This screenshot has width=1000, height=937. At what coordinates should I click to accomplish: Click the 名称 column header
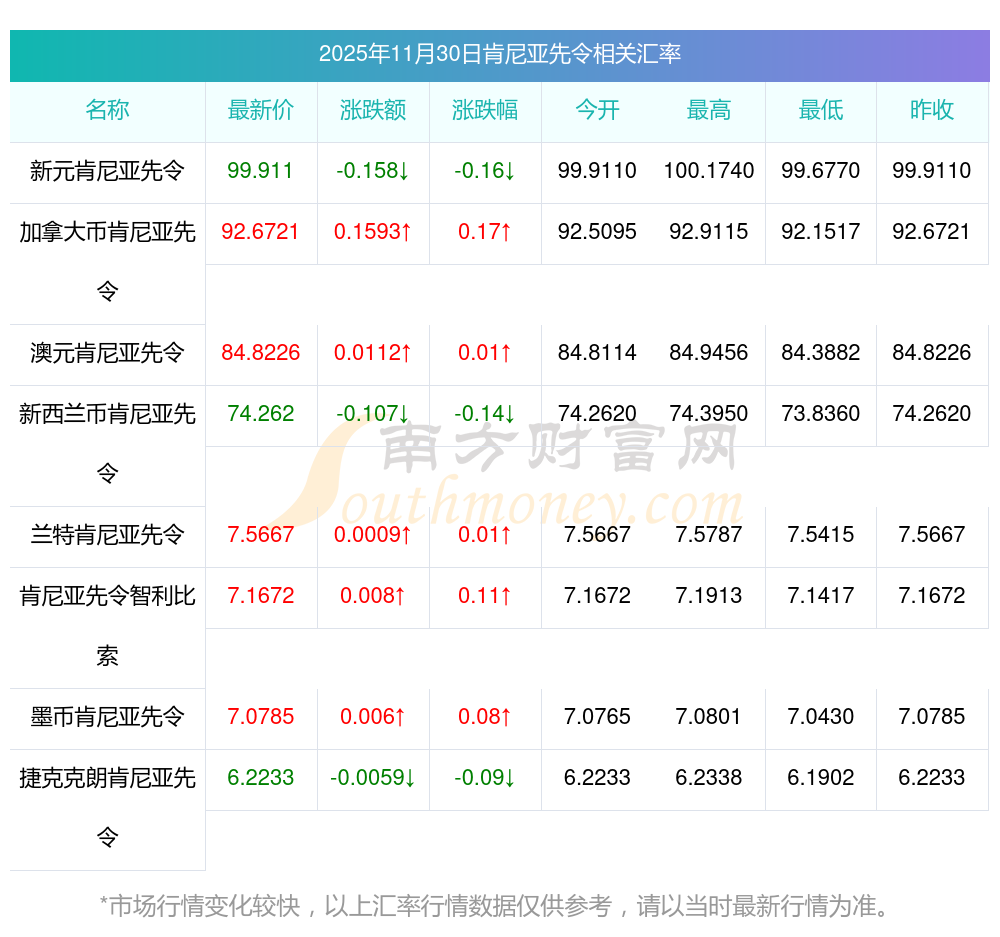[107, 111]
